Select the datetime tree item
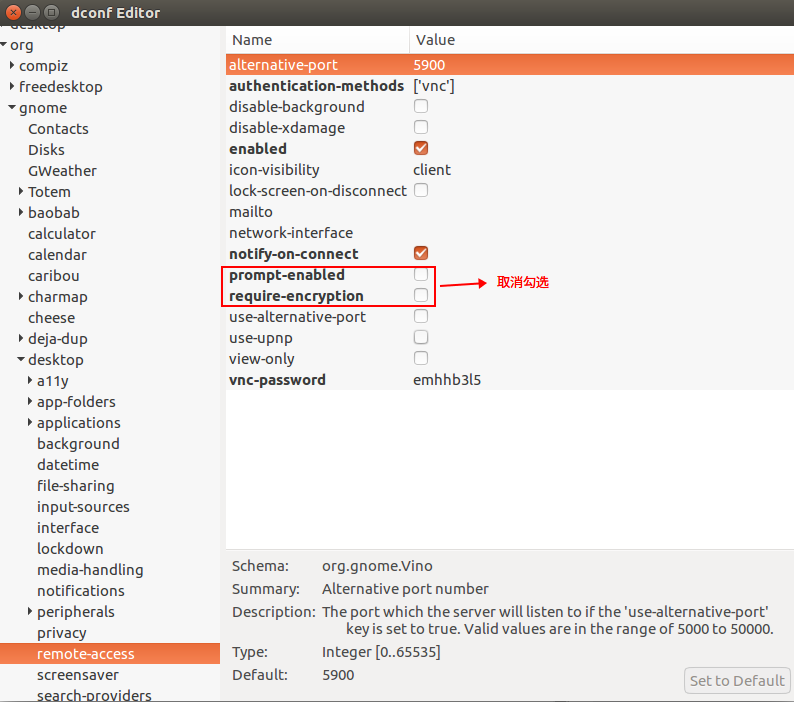The height and width of the screenshot is (702, 794). (68, 465)
